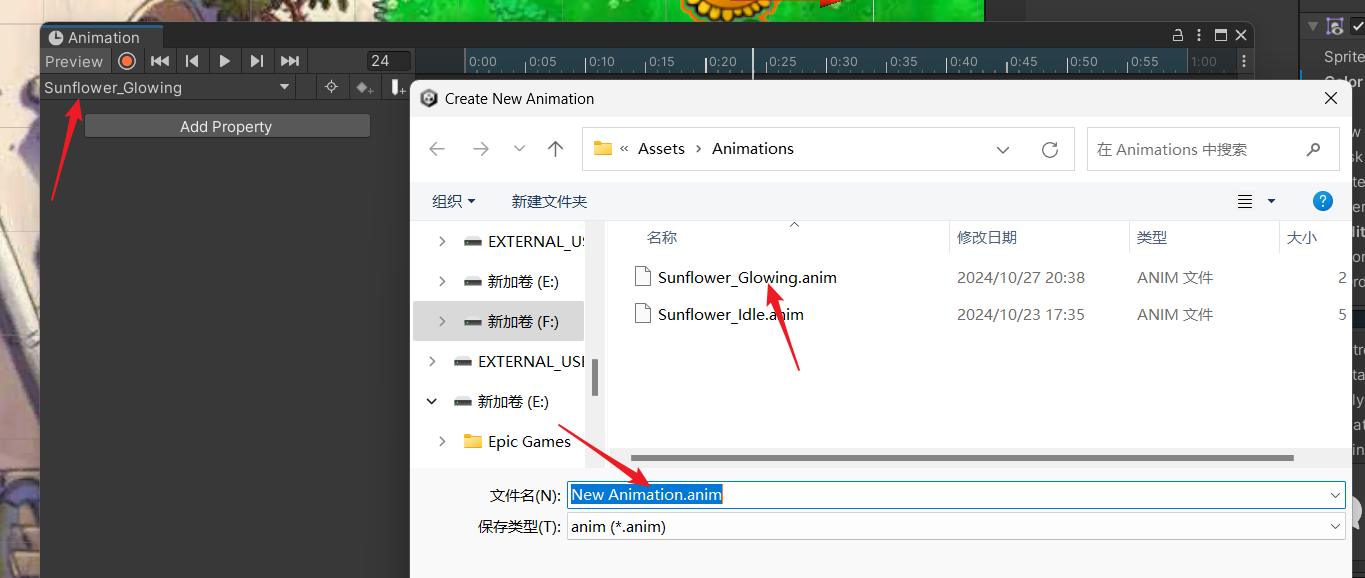Expand the 新加卷 (F:) drive node
Image resolution: width=1365 pixels, height=578 pixels.
pyautogui.click(x=442, y=321)
